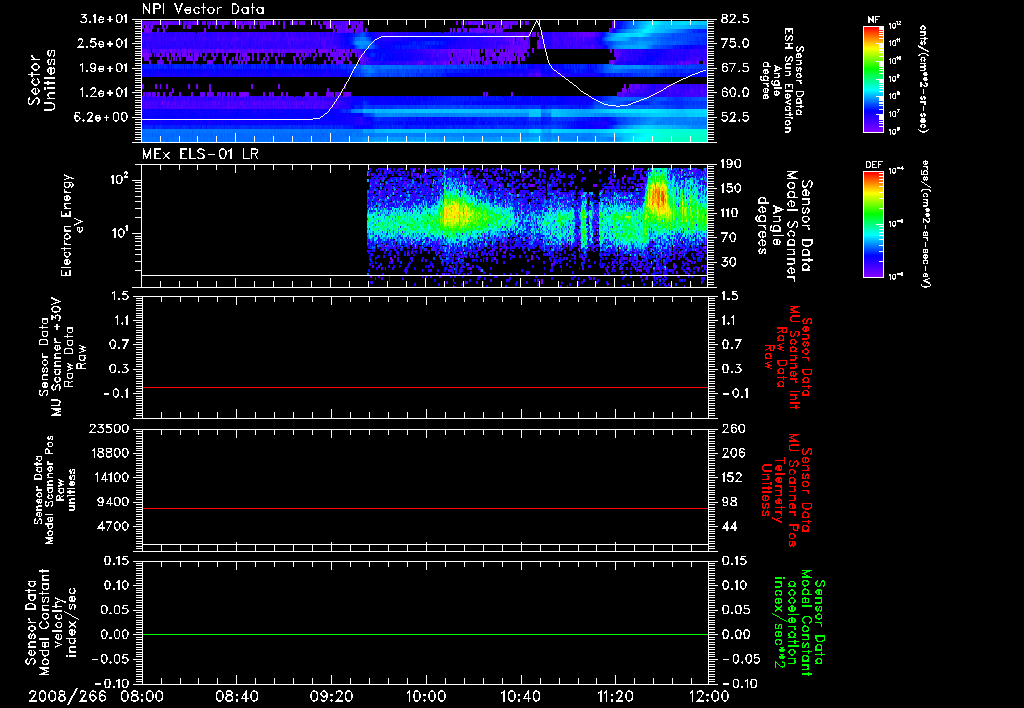Click the "18800" scanner position tick label
The image size is (1024, 708).
click(109, 453)
